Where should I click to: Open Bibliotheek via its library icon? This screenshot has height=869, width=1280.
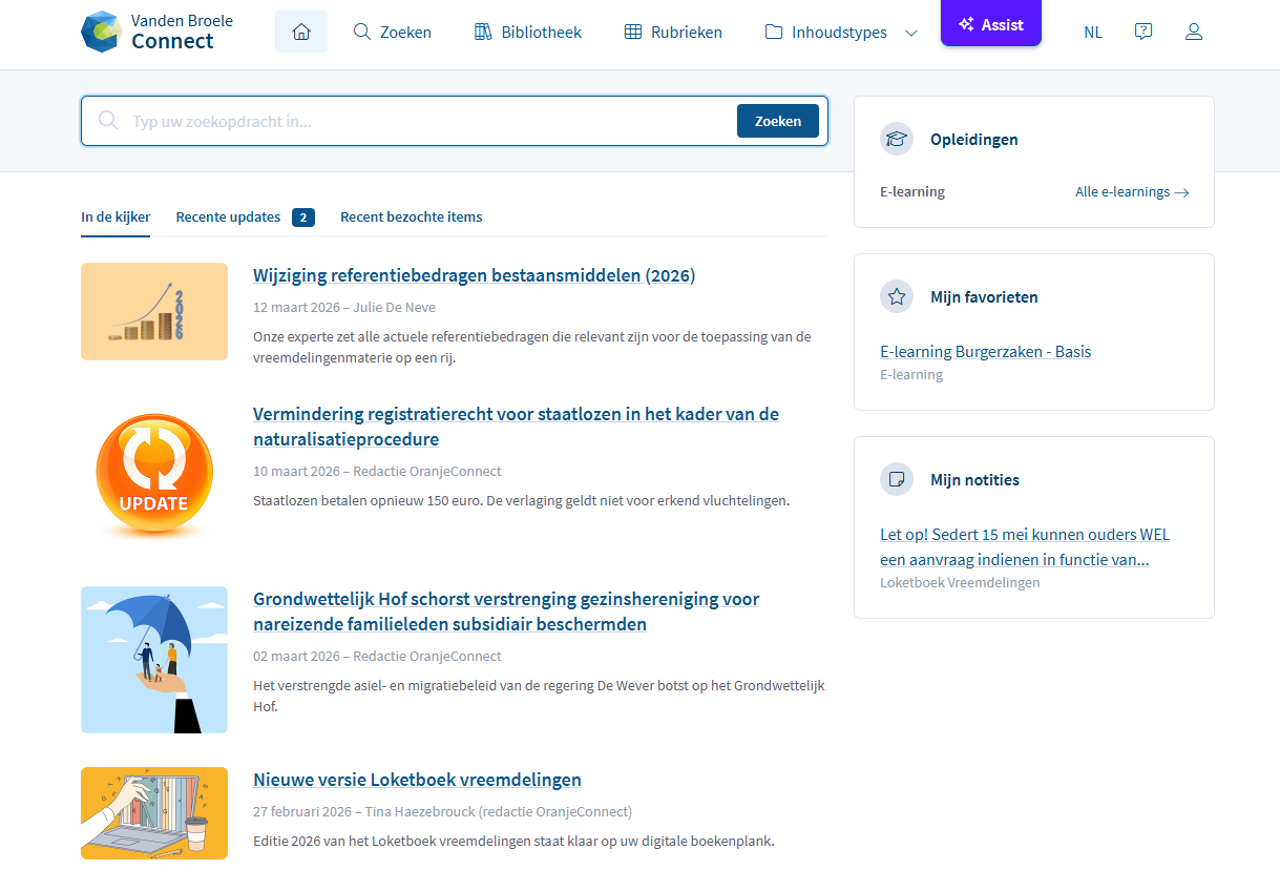tap(482, 32)
